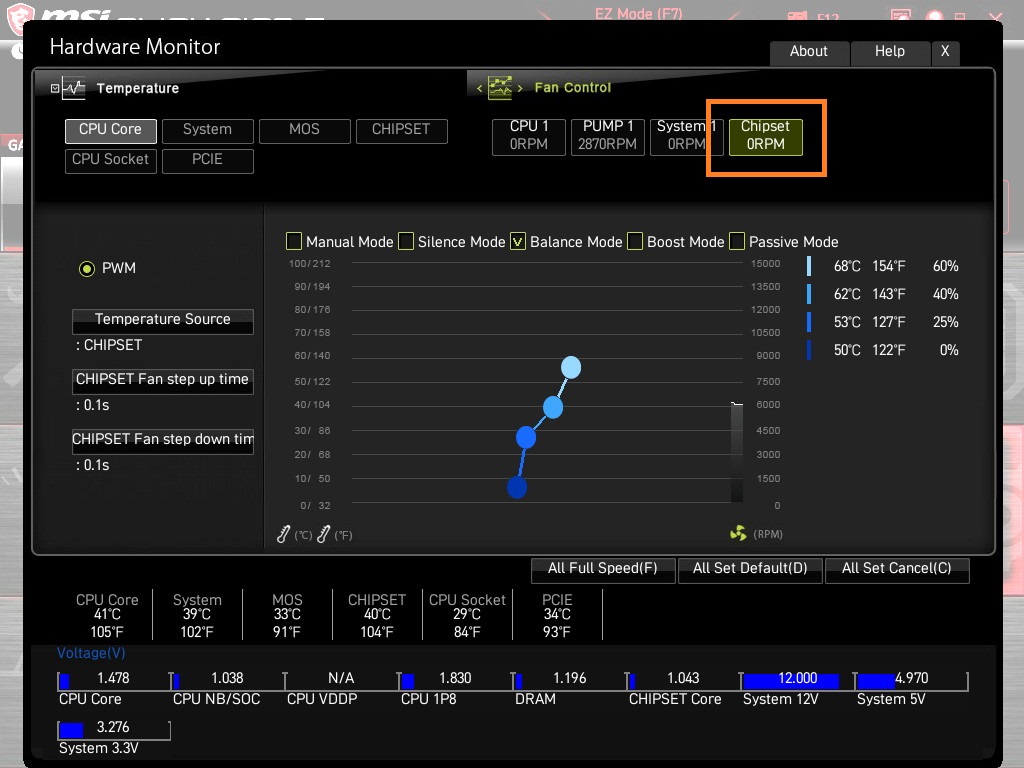1024x768 pixels.
Task: Click the blue swatch for 53°C
Action: (x=809, y=322)
